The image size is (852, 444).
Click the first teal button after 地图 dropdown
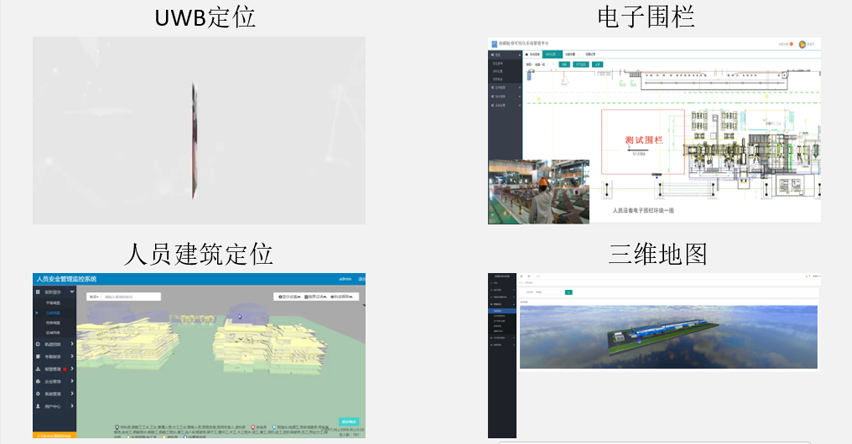pos(564,64)
